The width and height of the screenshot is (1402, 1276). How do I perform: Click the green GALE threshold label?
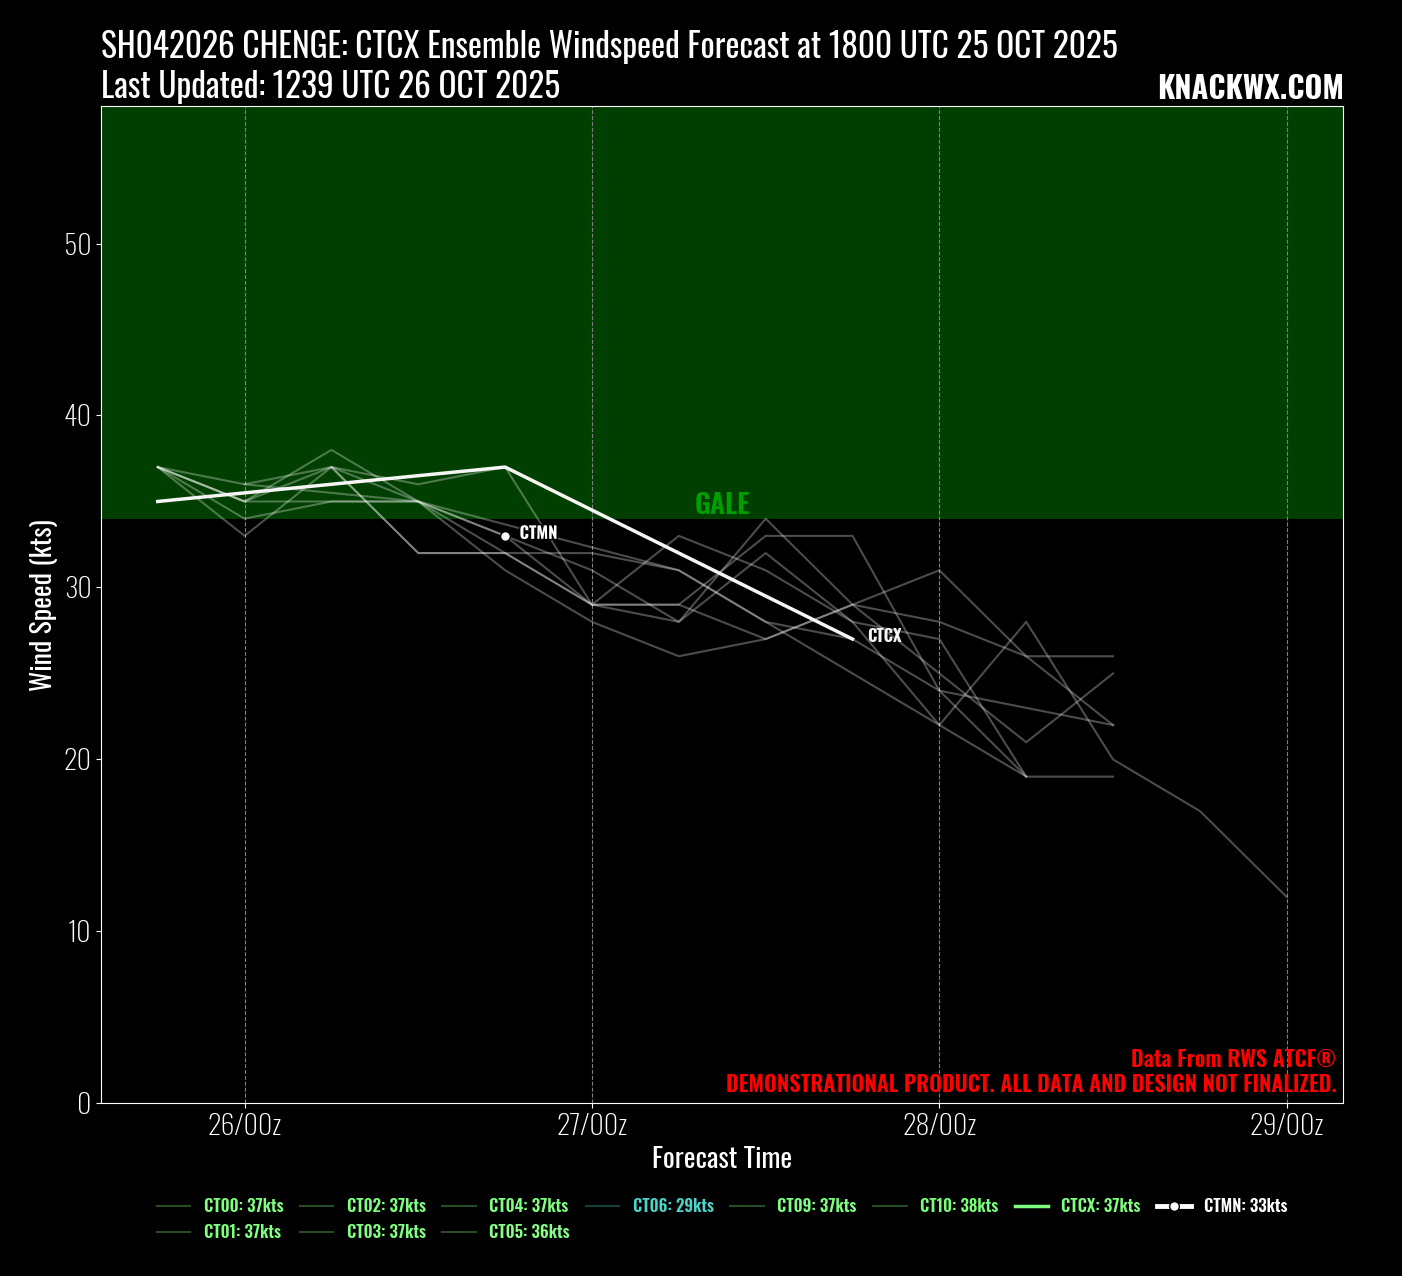[722, 504]
